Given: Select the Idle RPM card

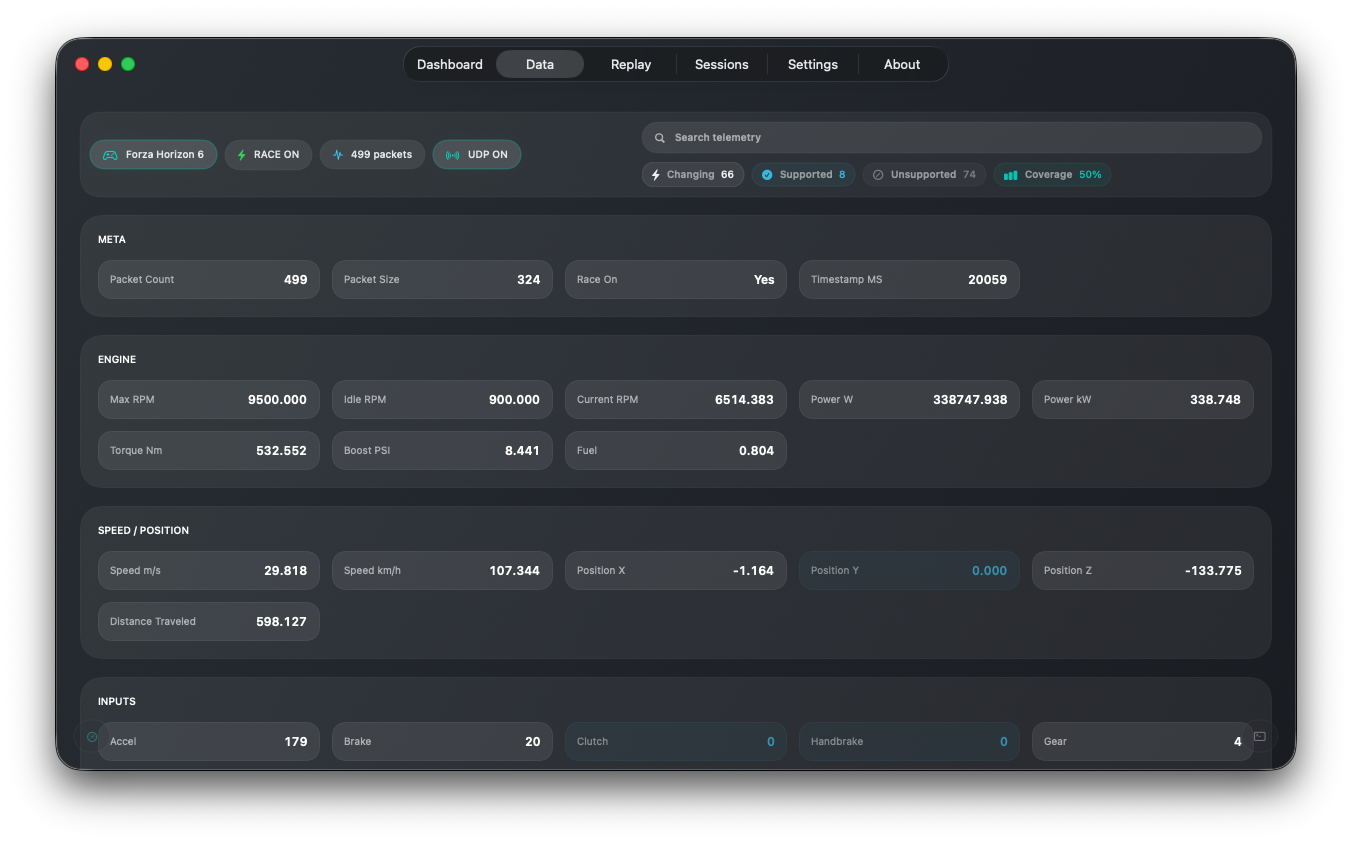Looking at the screenshot, I should pos(442,400).
